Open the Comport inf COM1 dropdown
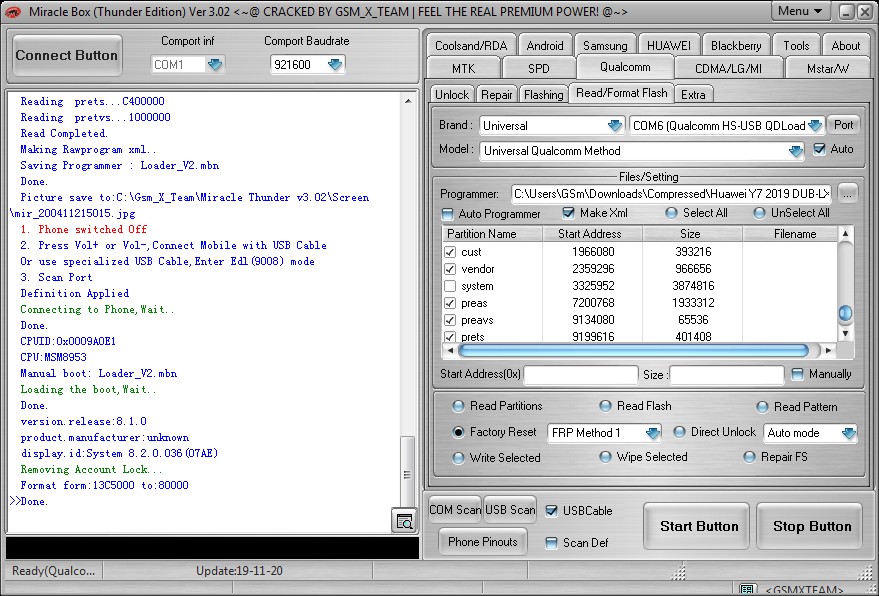 [x=215, y=64]
